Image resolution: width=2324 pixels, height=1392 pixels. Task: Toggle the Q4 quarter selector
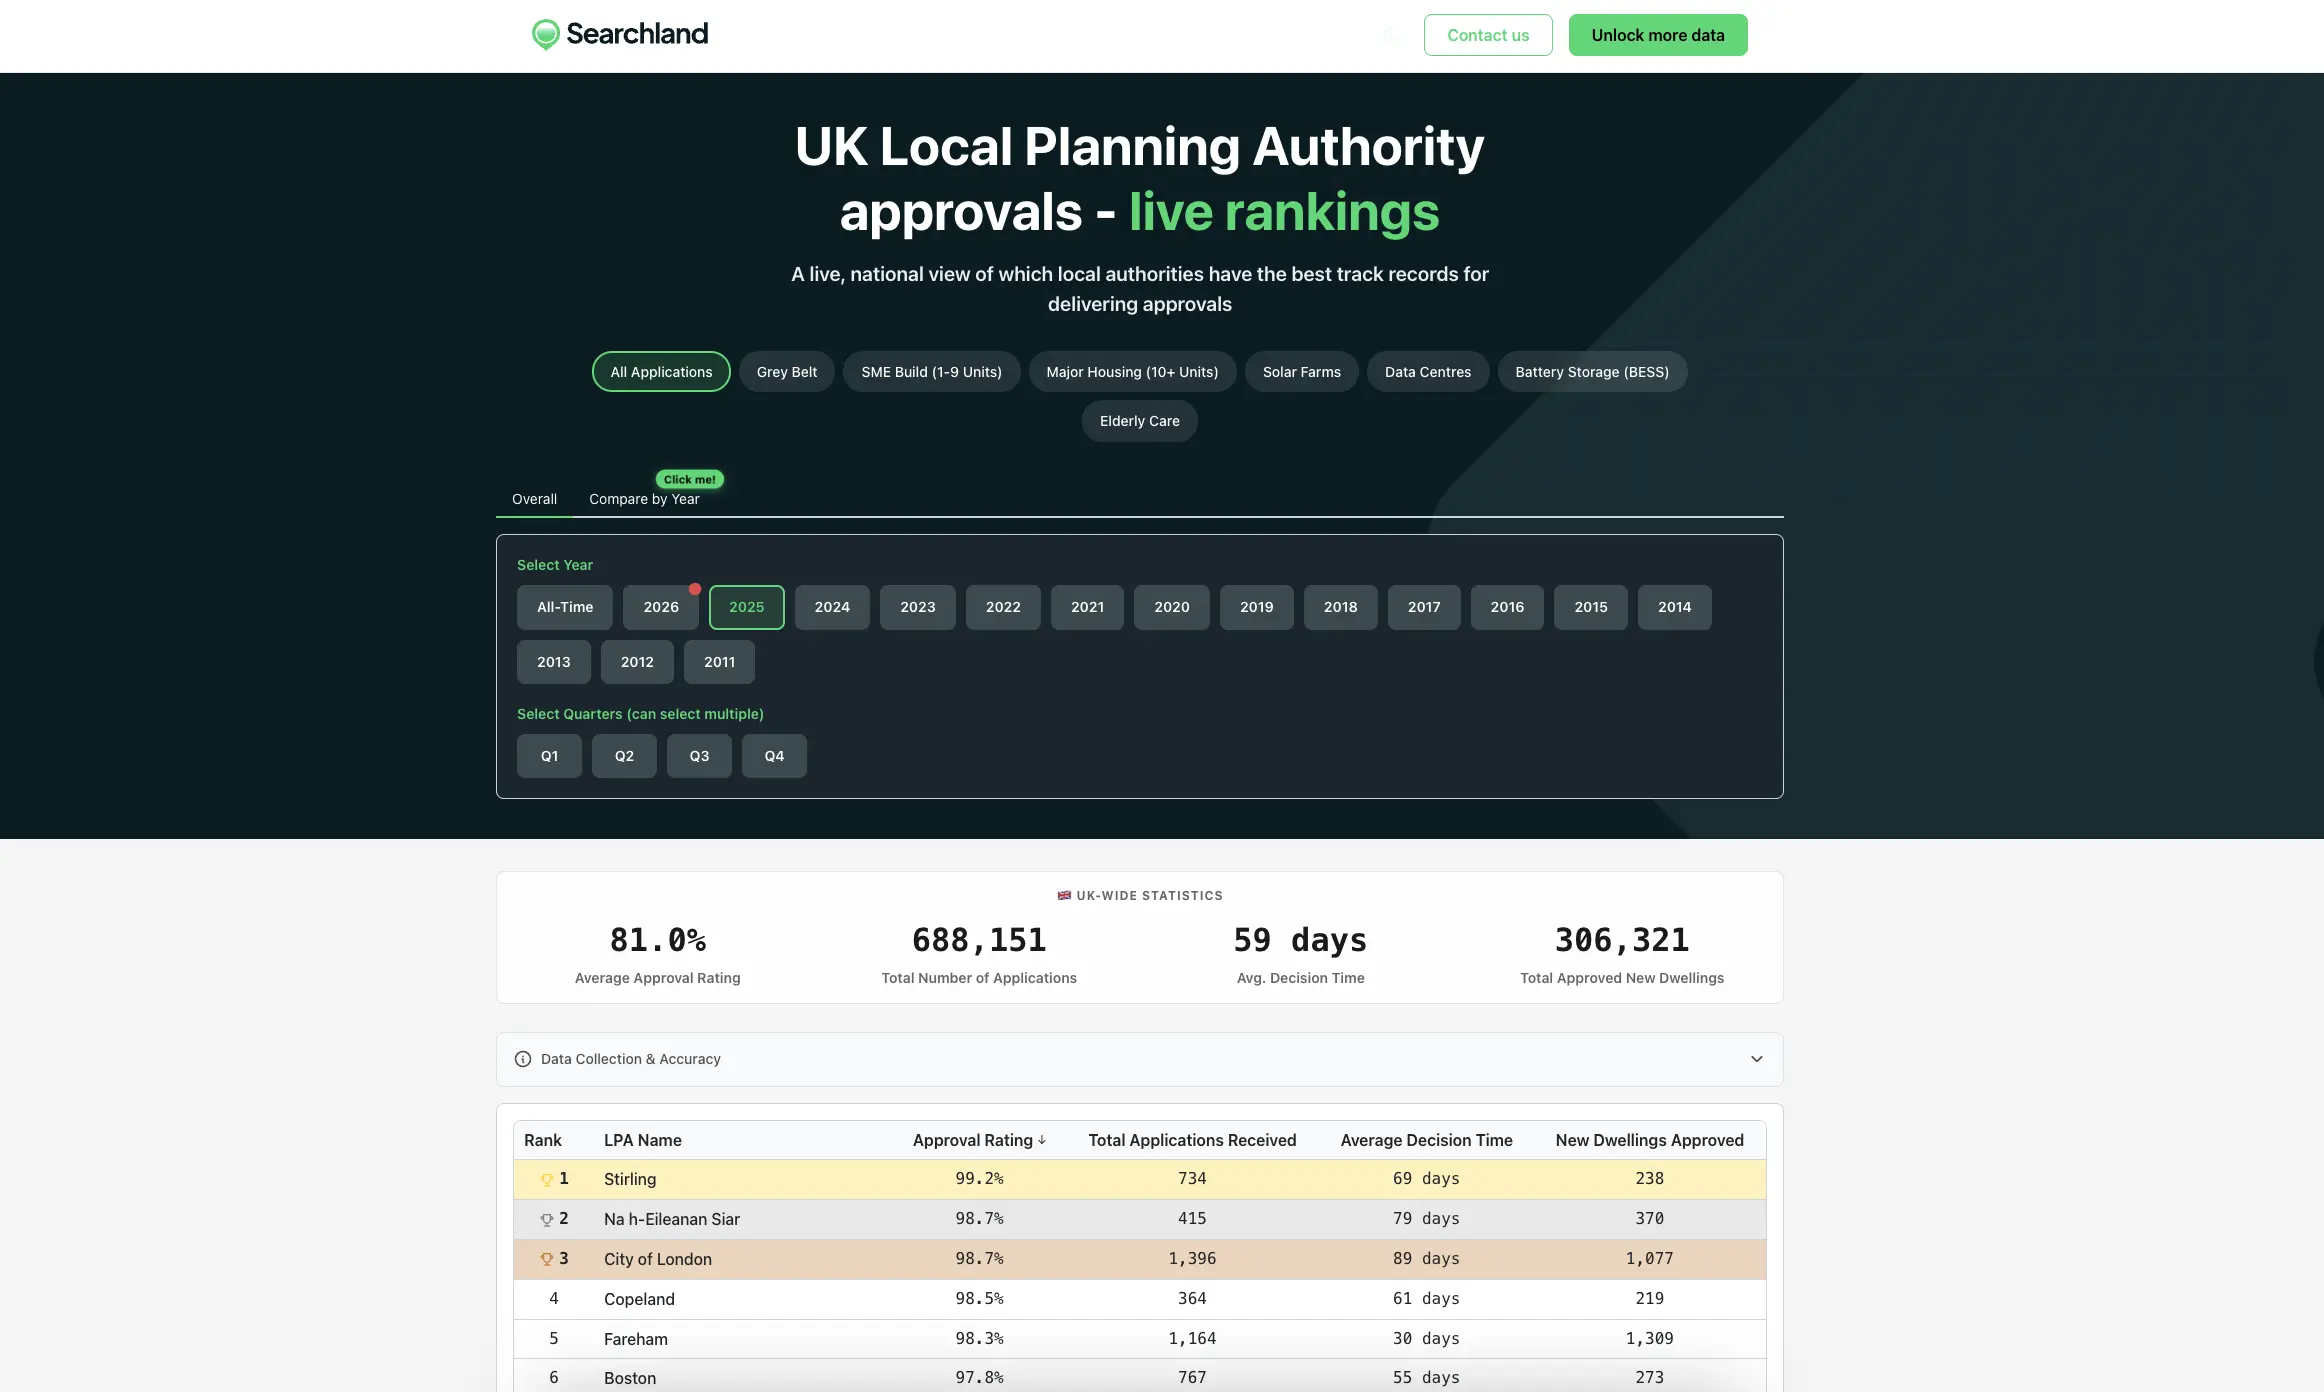pos(774,756)
